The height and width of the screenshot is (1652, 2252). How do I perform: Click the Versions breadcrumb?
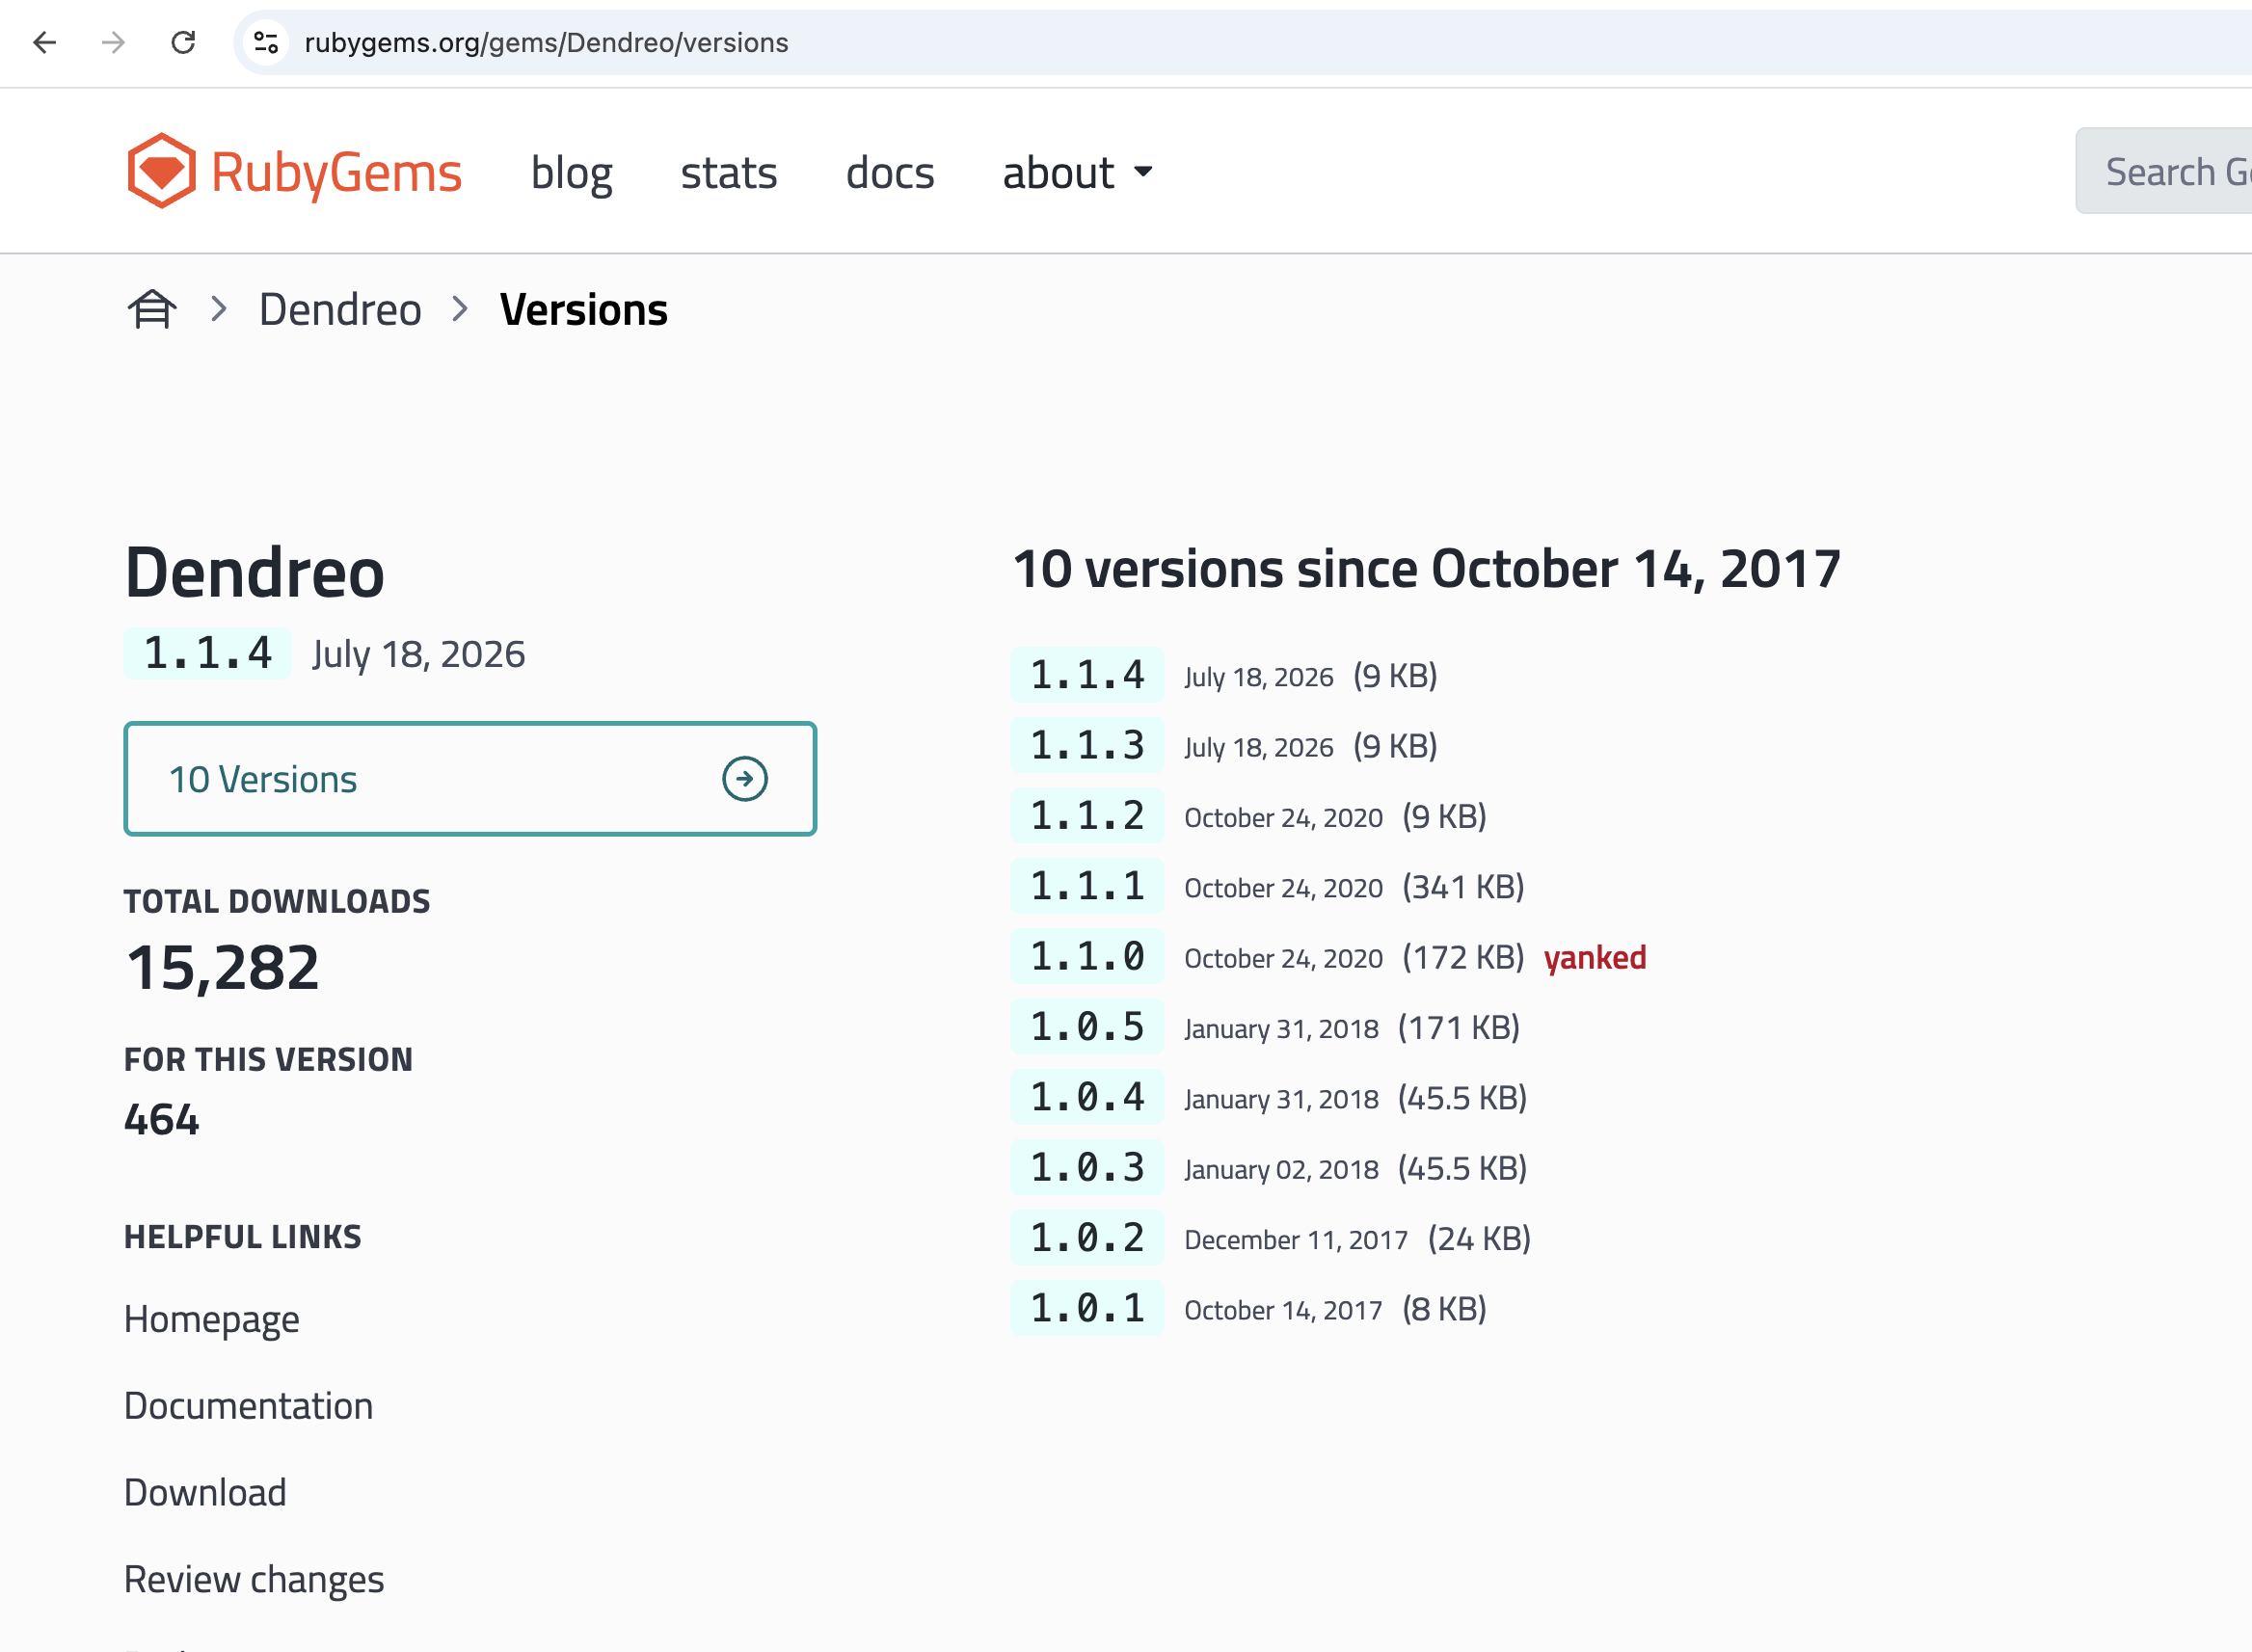pos(583,309)
